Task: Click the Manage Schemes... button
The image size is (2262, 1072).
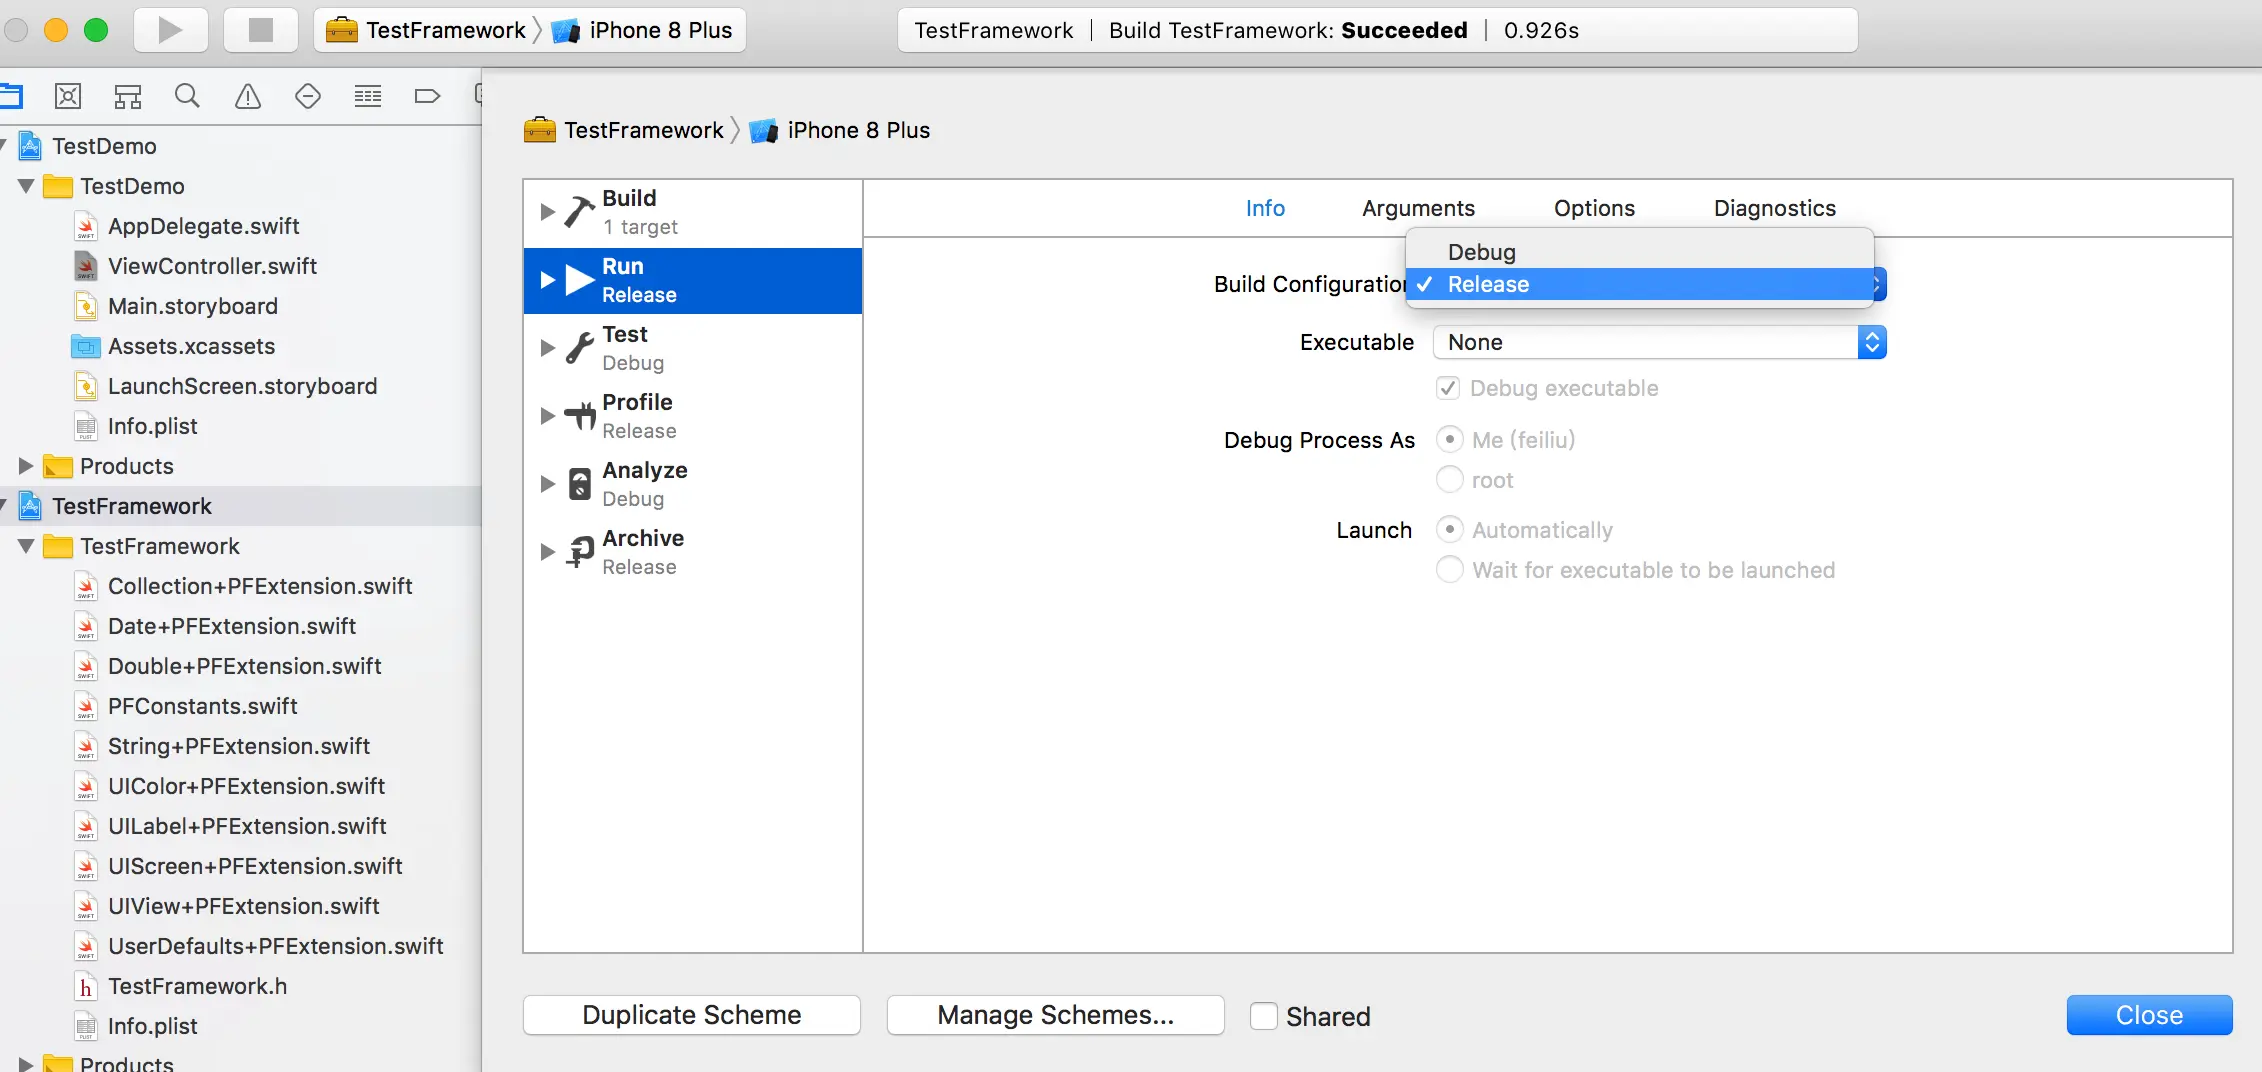Action: point(1056,1015)
